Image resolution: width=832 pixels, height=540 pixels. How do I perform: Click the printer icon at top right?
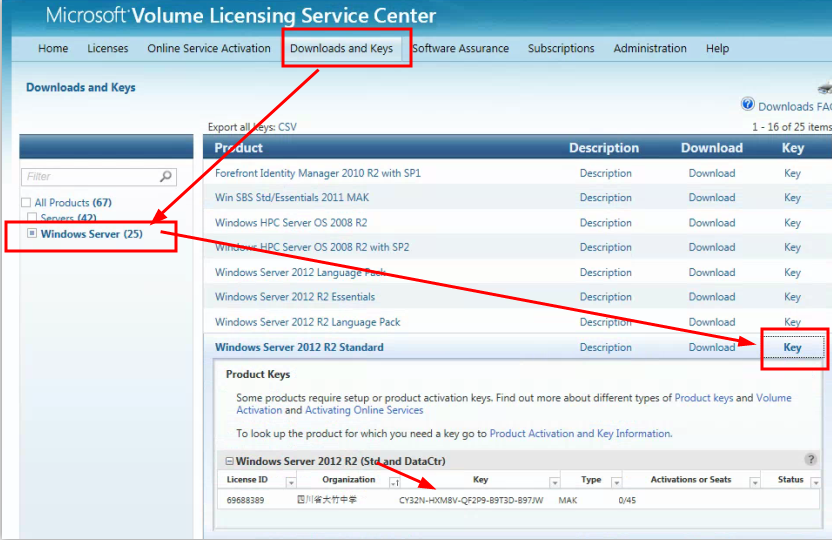click(x=824, y=88)
